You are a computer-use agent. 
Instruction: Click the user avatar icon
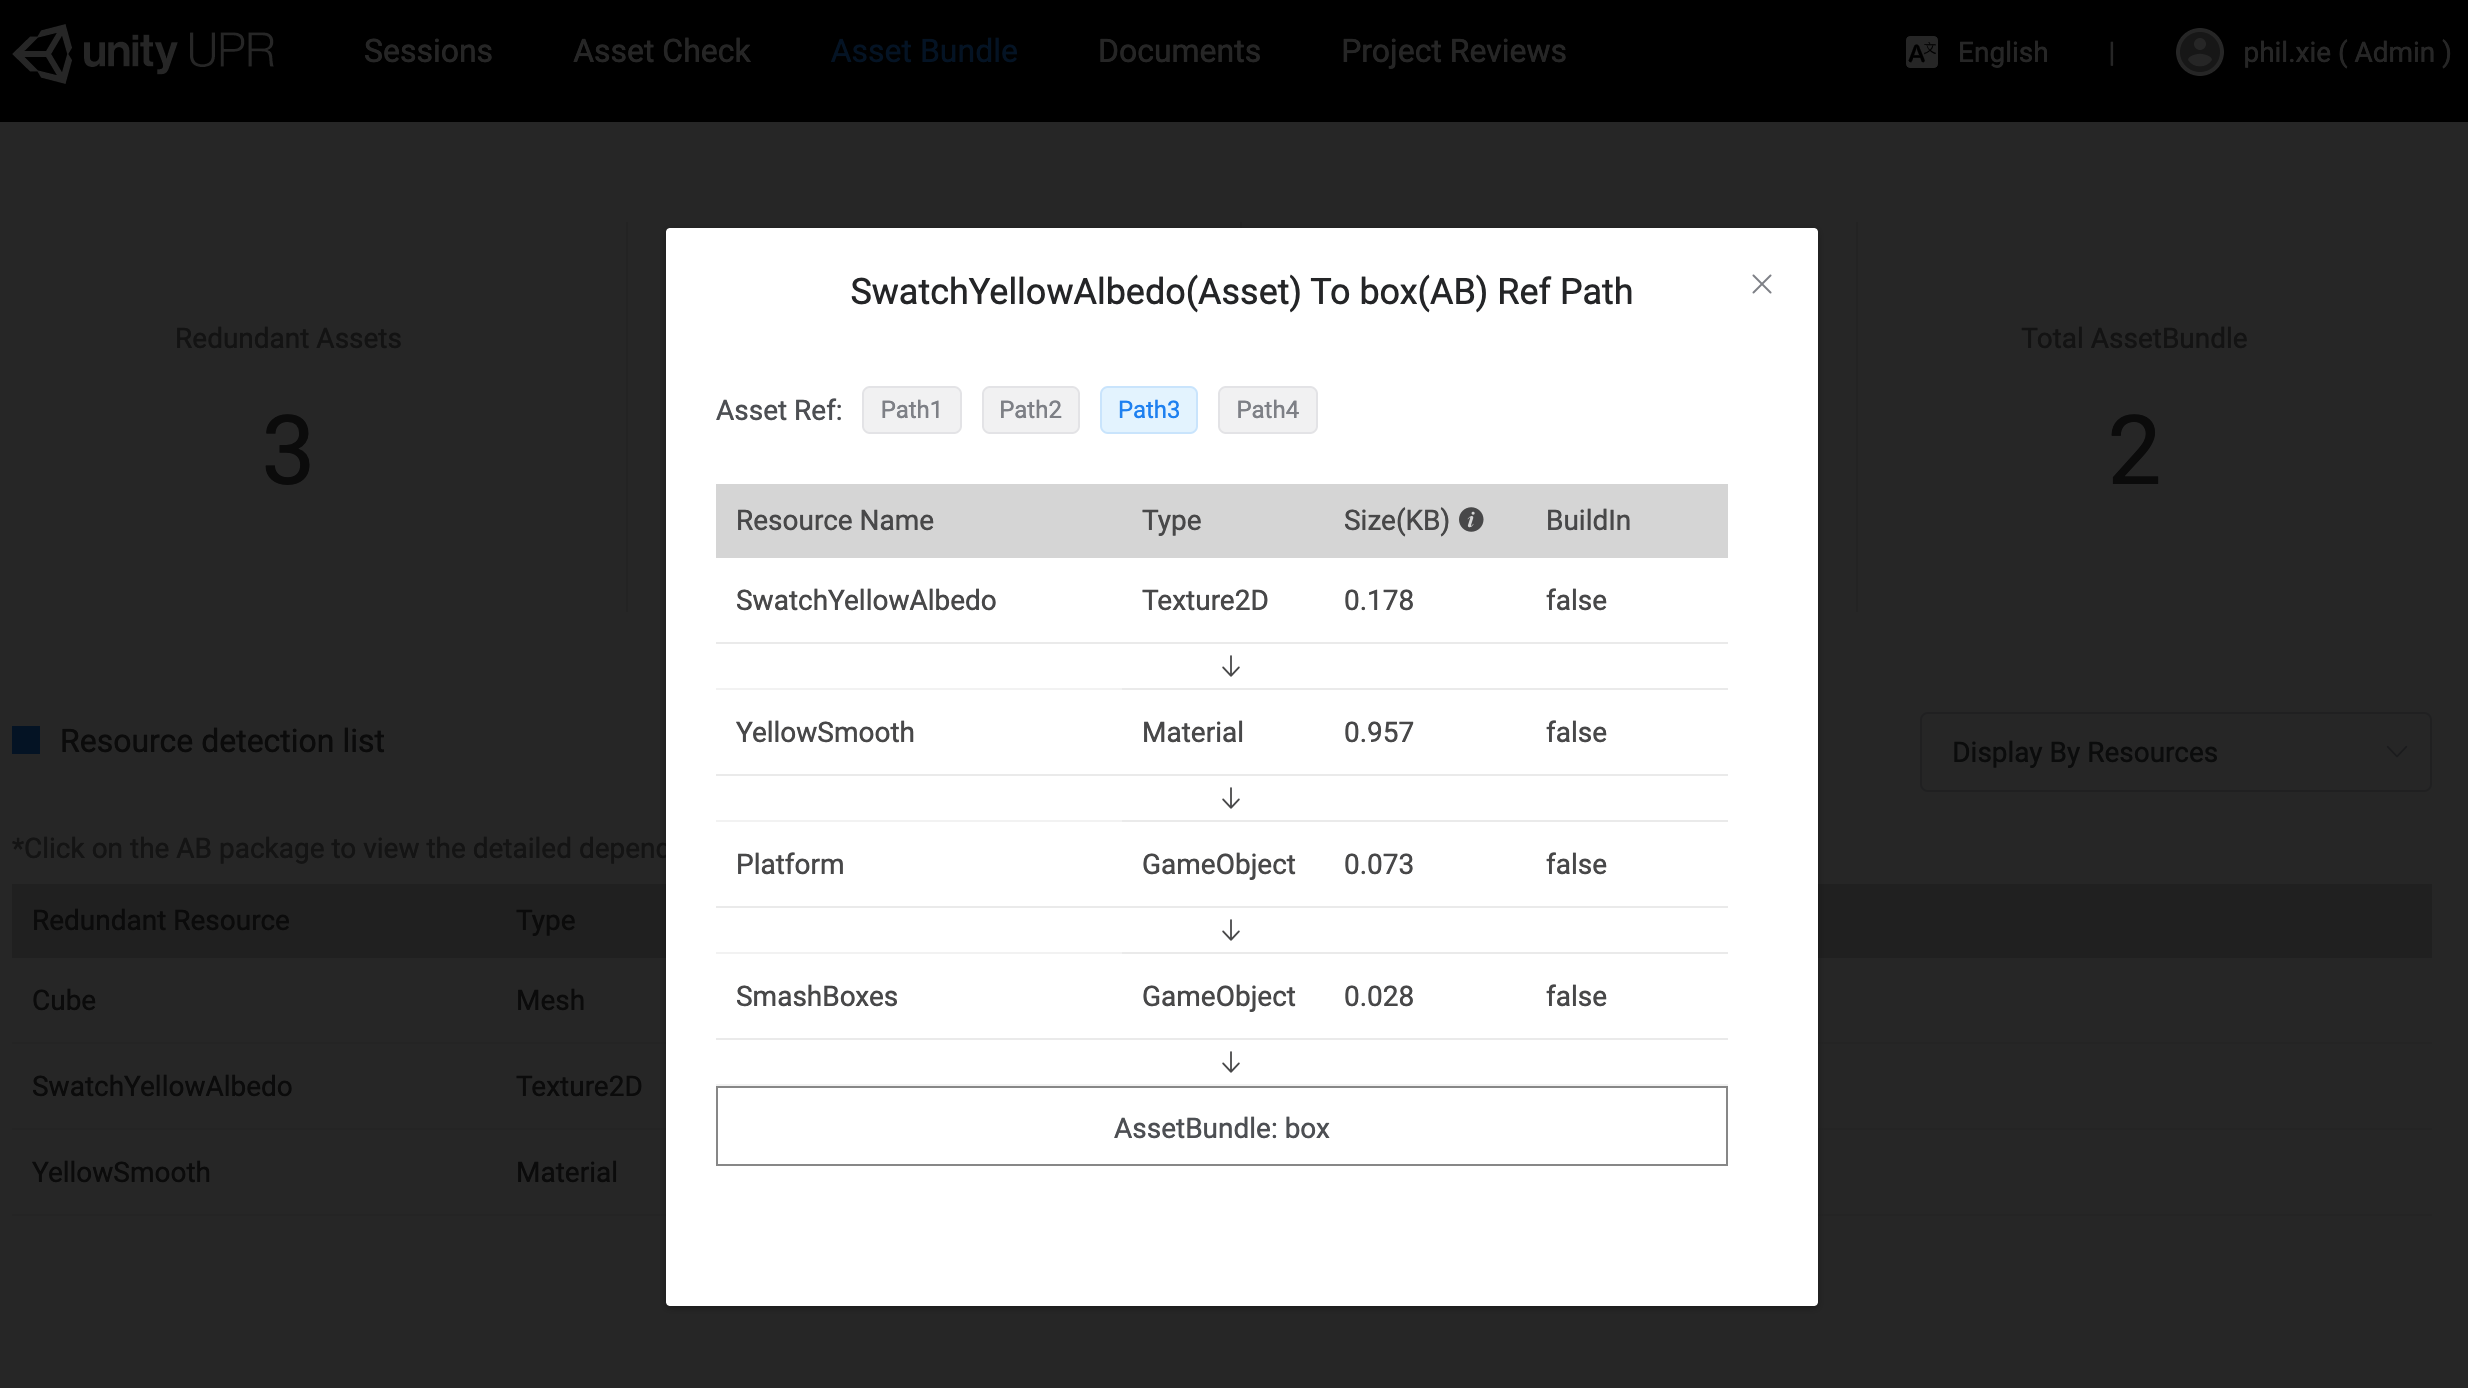tap(2199, 52)
